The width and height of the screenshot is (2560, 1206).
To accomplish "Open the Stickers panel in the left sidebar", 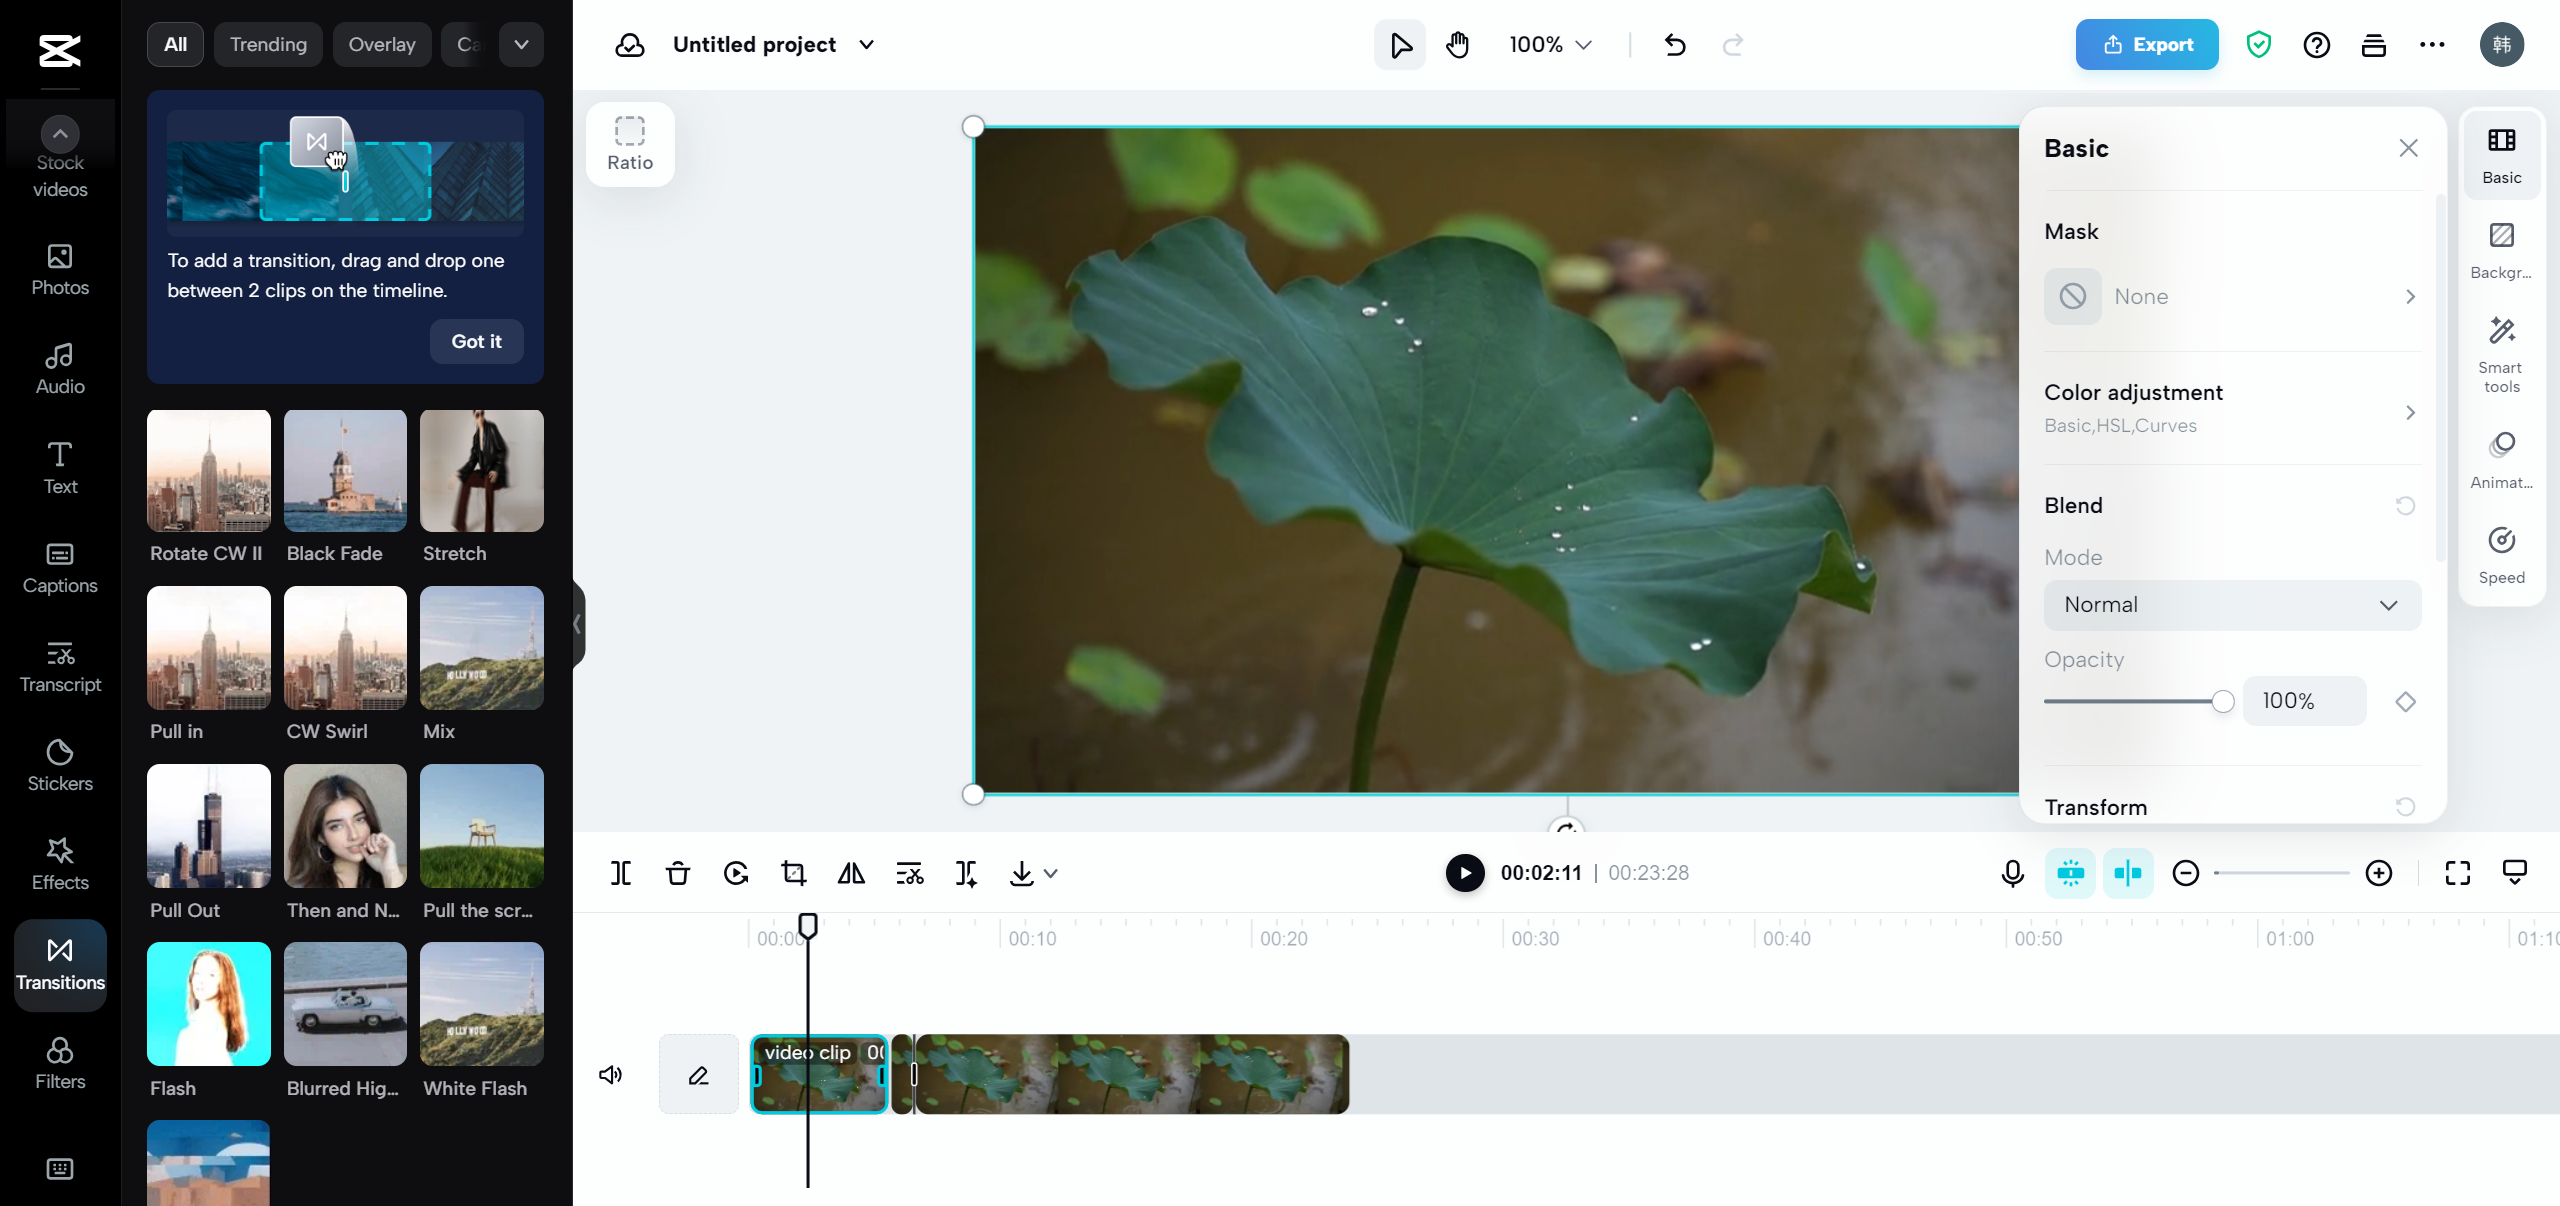I will pyautogui.click(x=60, y=764).
